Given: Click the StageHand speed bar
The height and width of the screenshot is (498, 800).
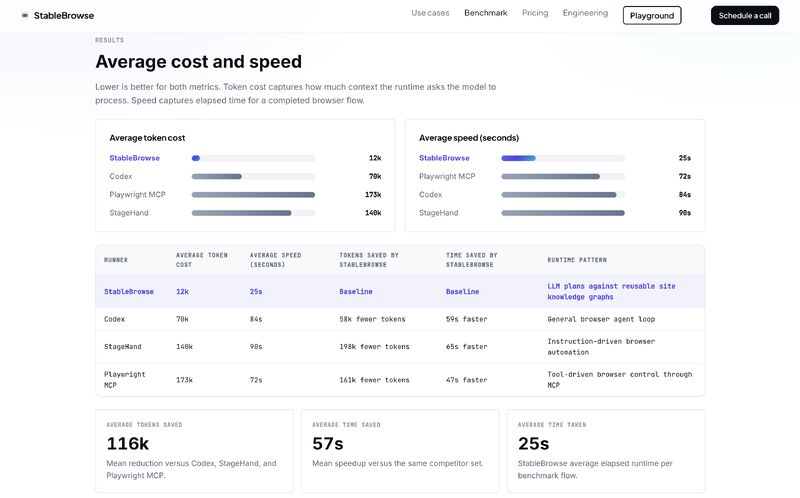Looking at the screenshot, I should 563,213.
